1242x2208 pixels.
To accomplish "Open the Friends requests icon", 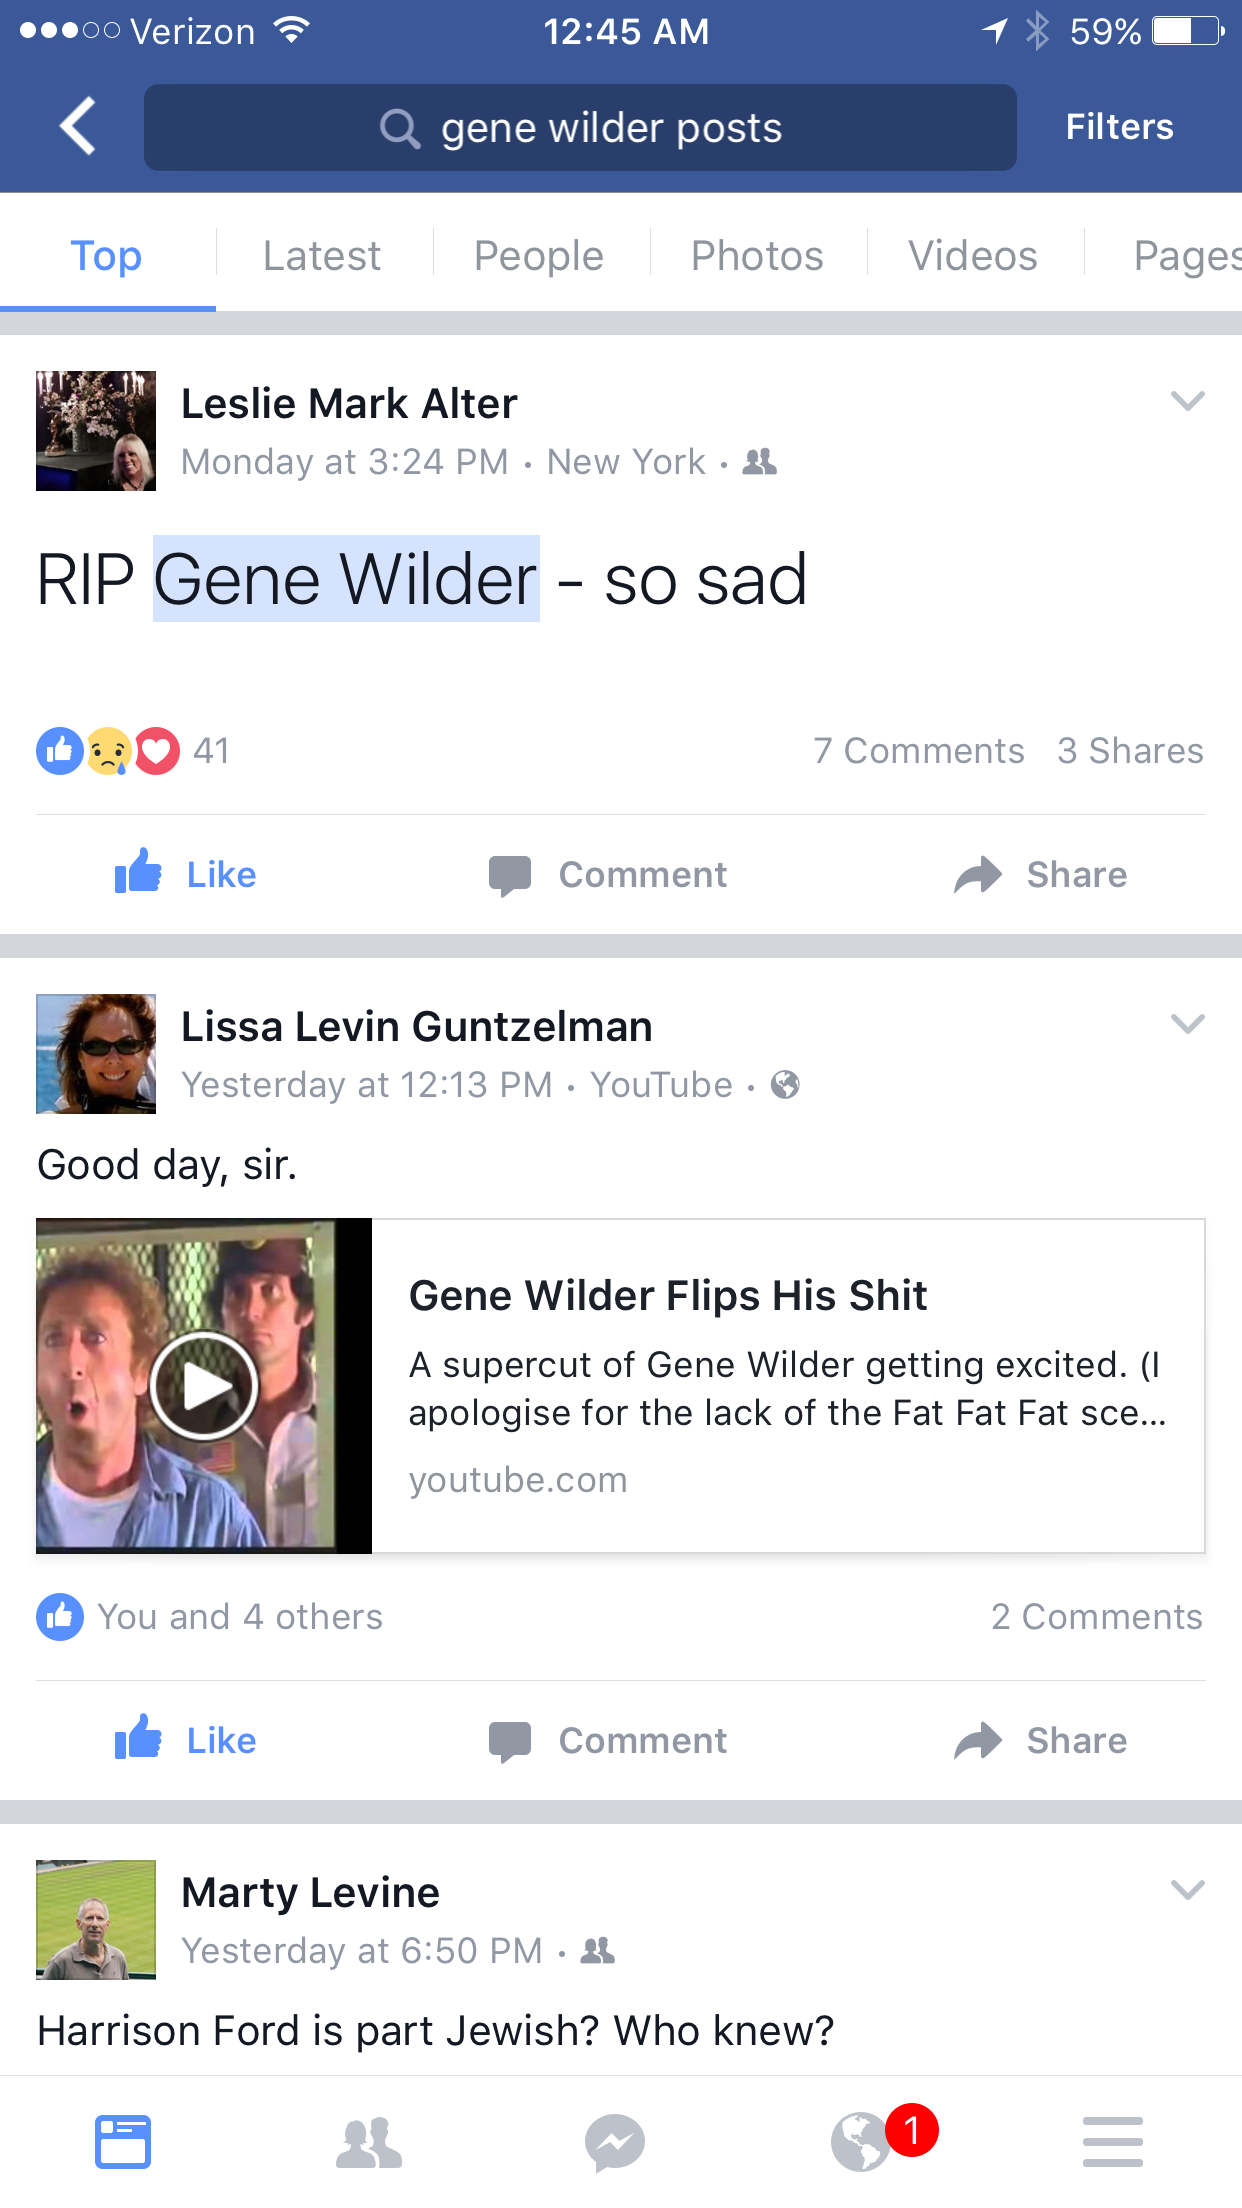I will [x=369, y=2142].
